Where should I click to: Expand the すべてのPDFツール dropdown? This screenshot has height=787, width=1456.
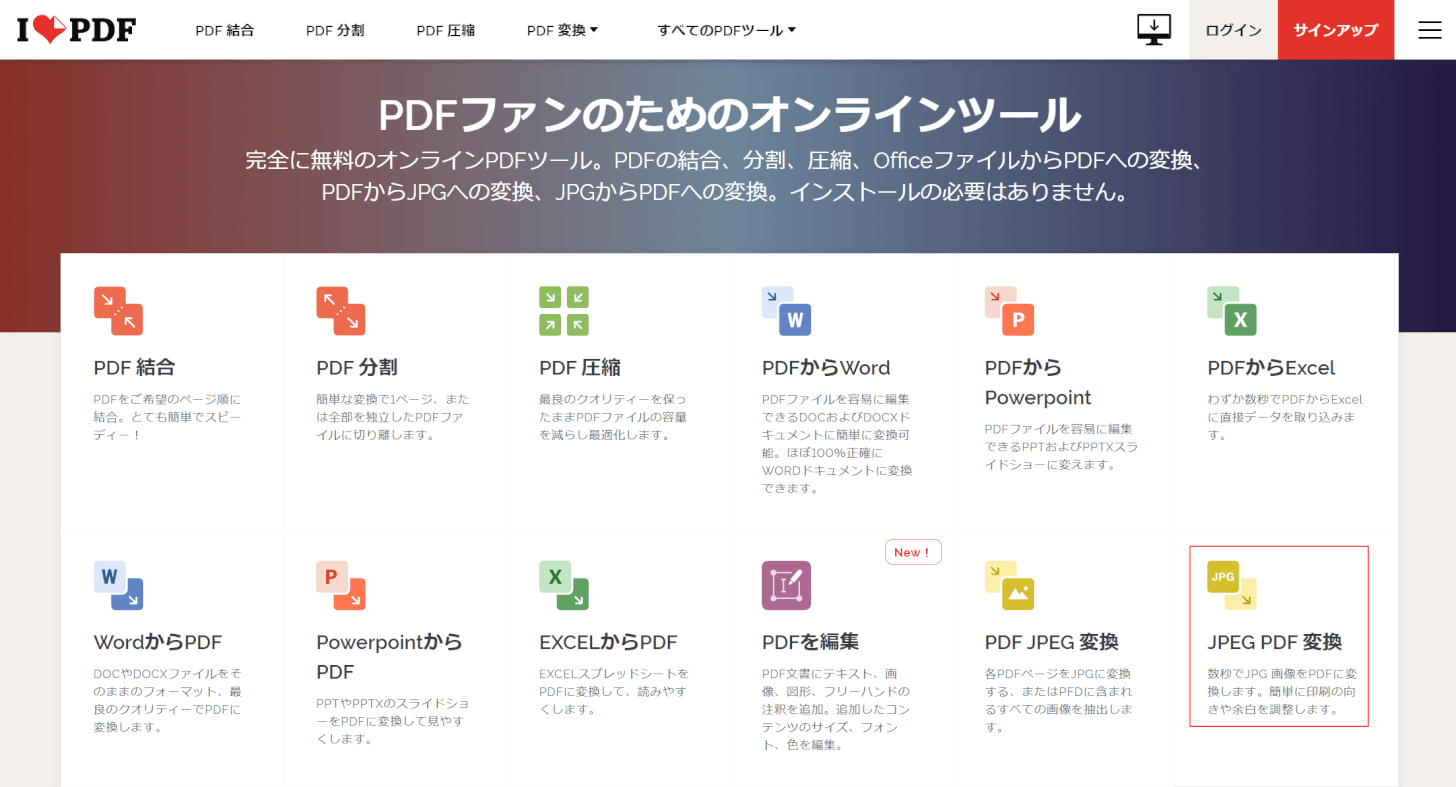(x=727, y=30)
